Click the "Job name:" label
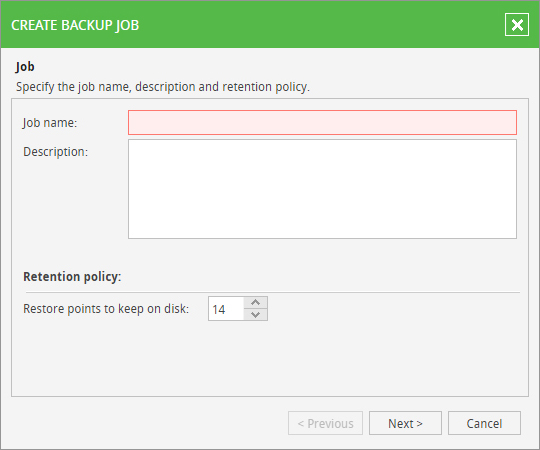The height and width of the screenshot is (450, 540). [x=50, y=123]
